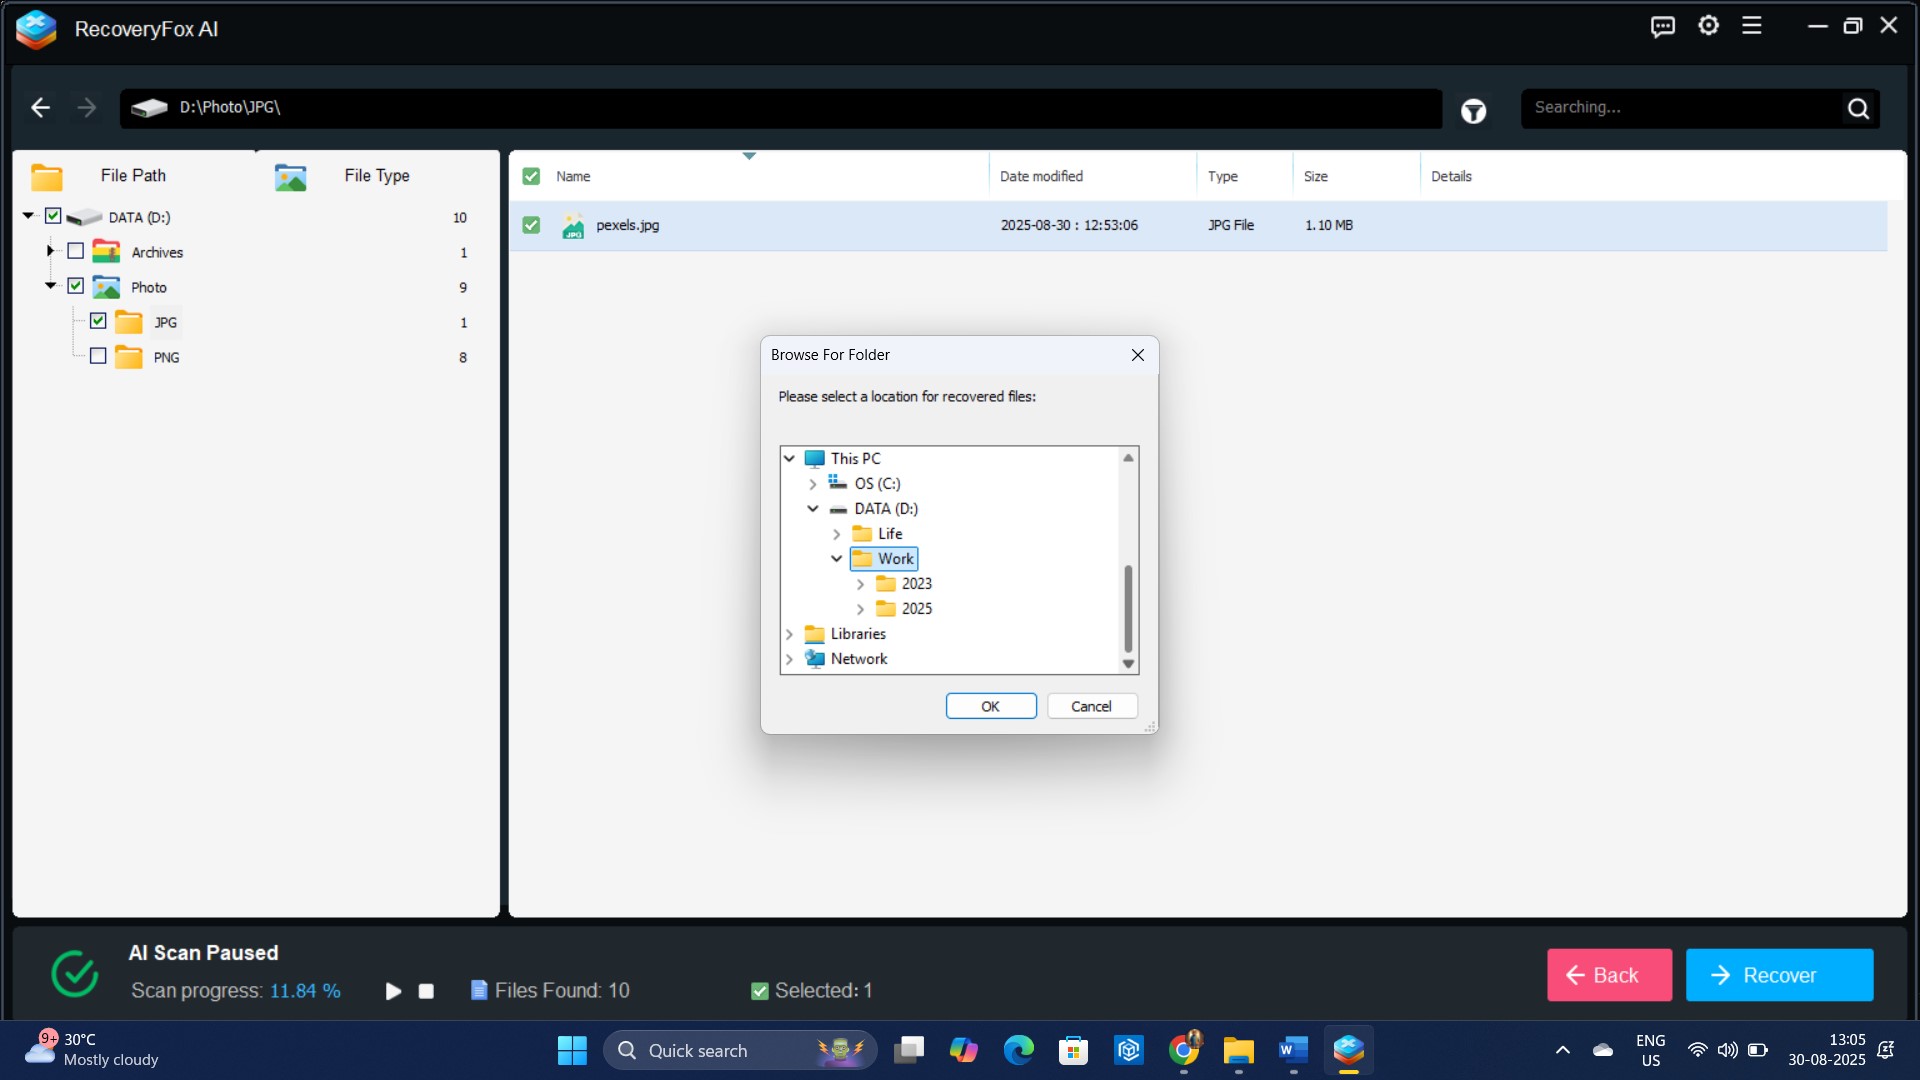Check the PNG folder checkbox
The image size is (1920, 1080).
click(98, 356)
